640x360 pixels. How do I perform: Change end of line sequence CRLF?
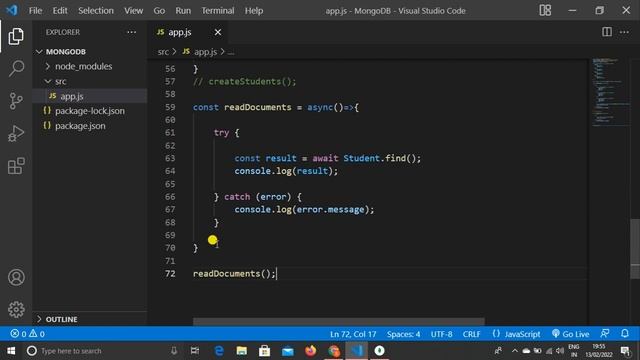(471, 334)
